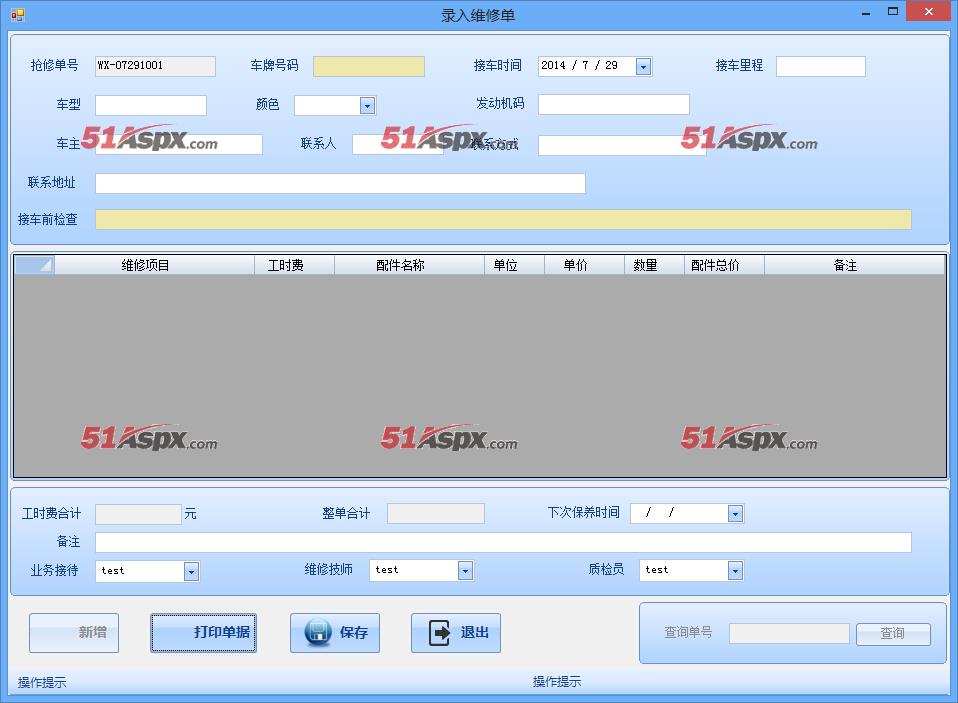Click the 新增 button
The image size is (958, 703).
pyautogui.click(x=74, y=633)
